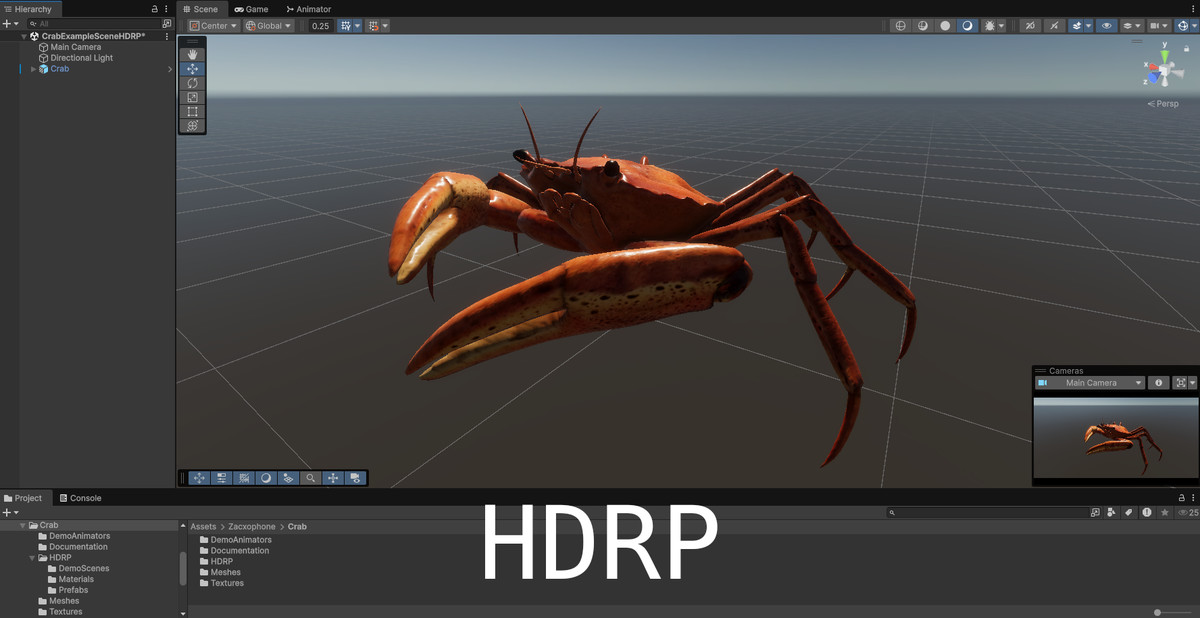
Task: Open the Hierarchy panel three-dot menu
Action: tap(166, 9)
